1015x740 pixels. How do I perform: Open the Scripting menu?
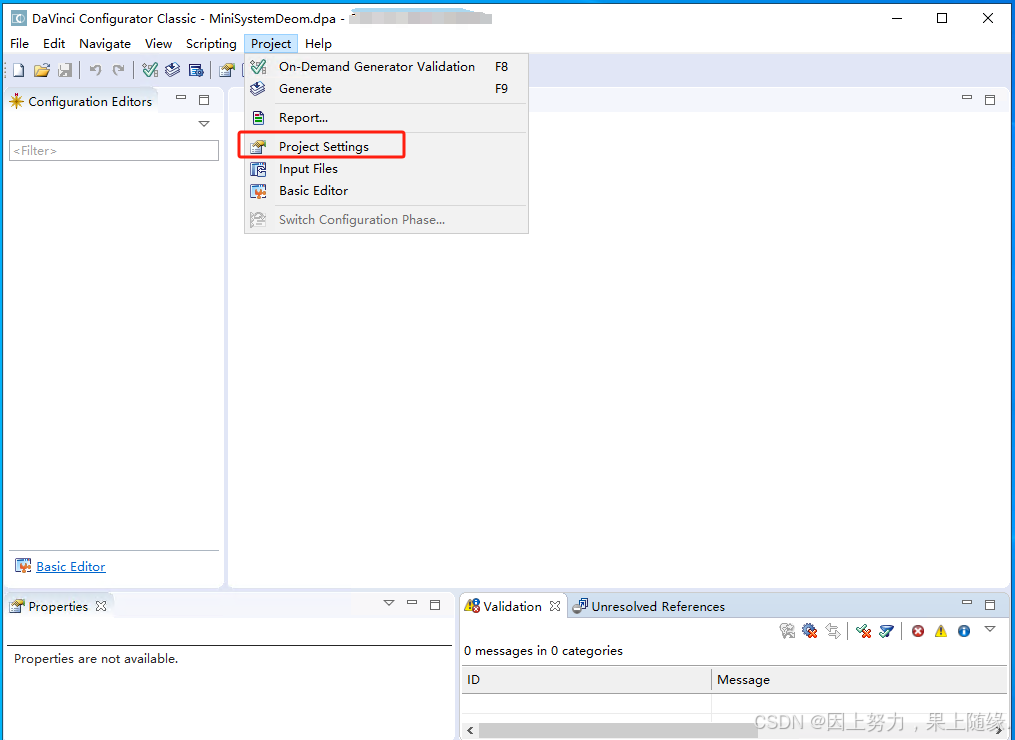pyautogui.click(x=211, y=43)
